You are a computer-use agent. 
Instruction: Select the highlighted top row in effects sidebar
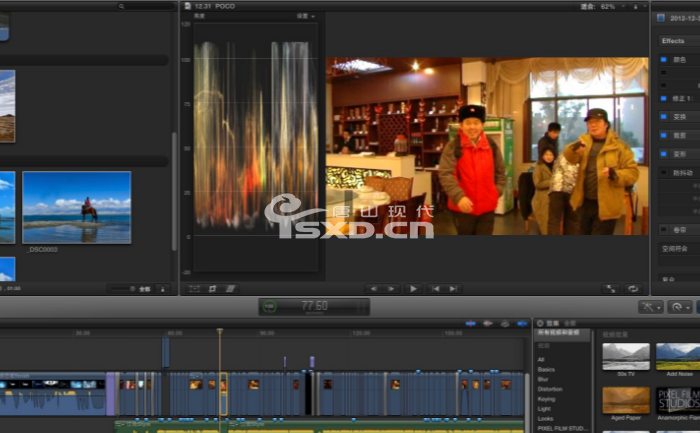[562, 335]
